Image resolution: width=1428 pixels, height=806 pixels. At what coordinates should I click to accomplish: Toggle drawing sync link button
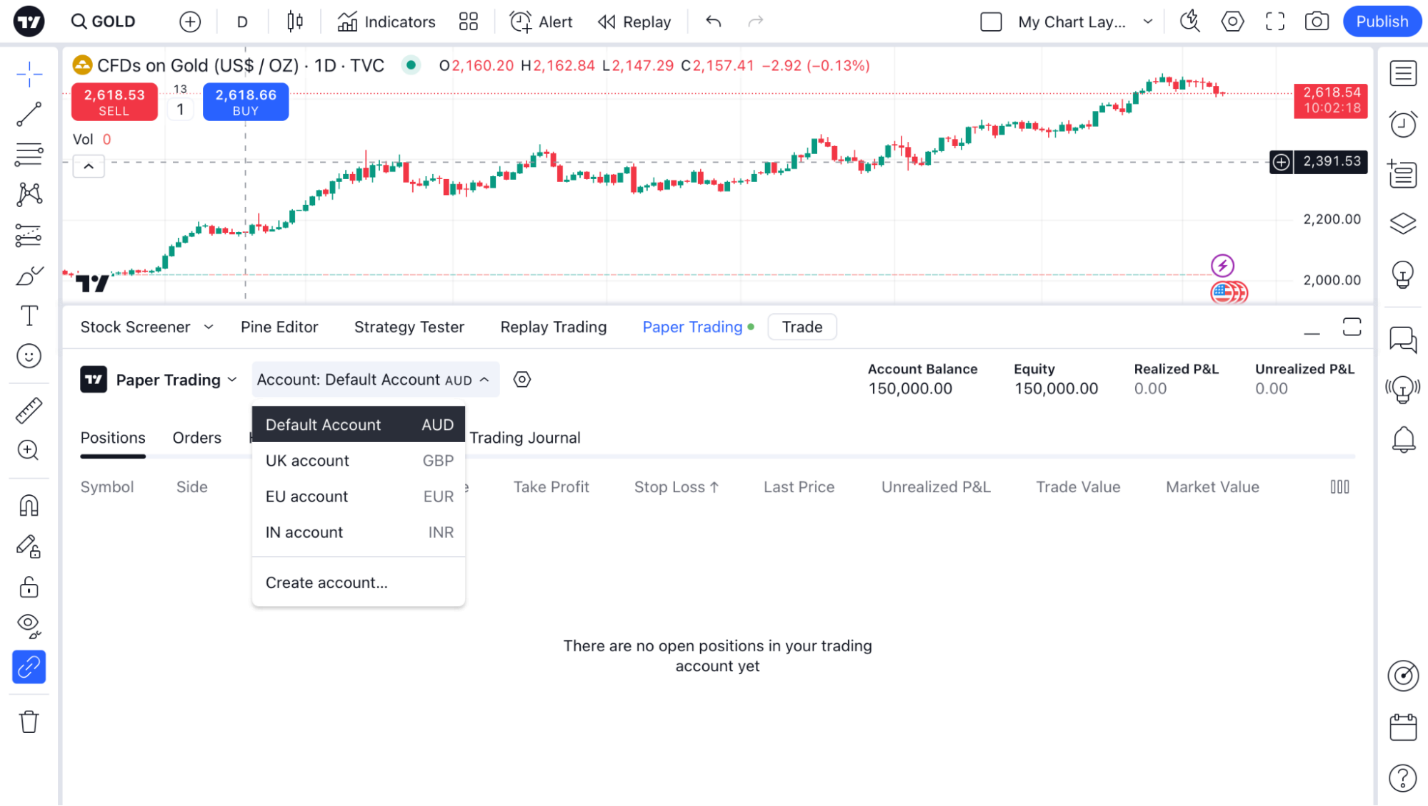click(x=29, y=666)
